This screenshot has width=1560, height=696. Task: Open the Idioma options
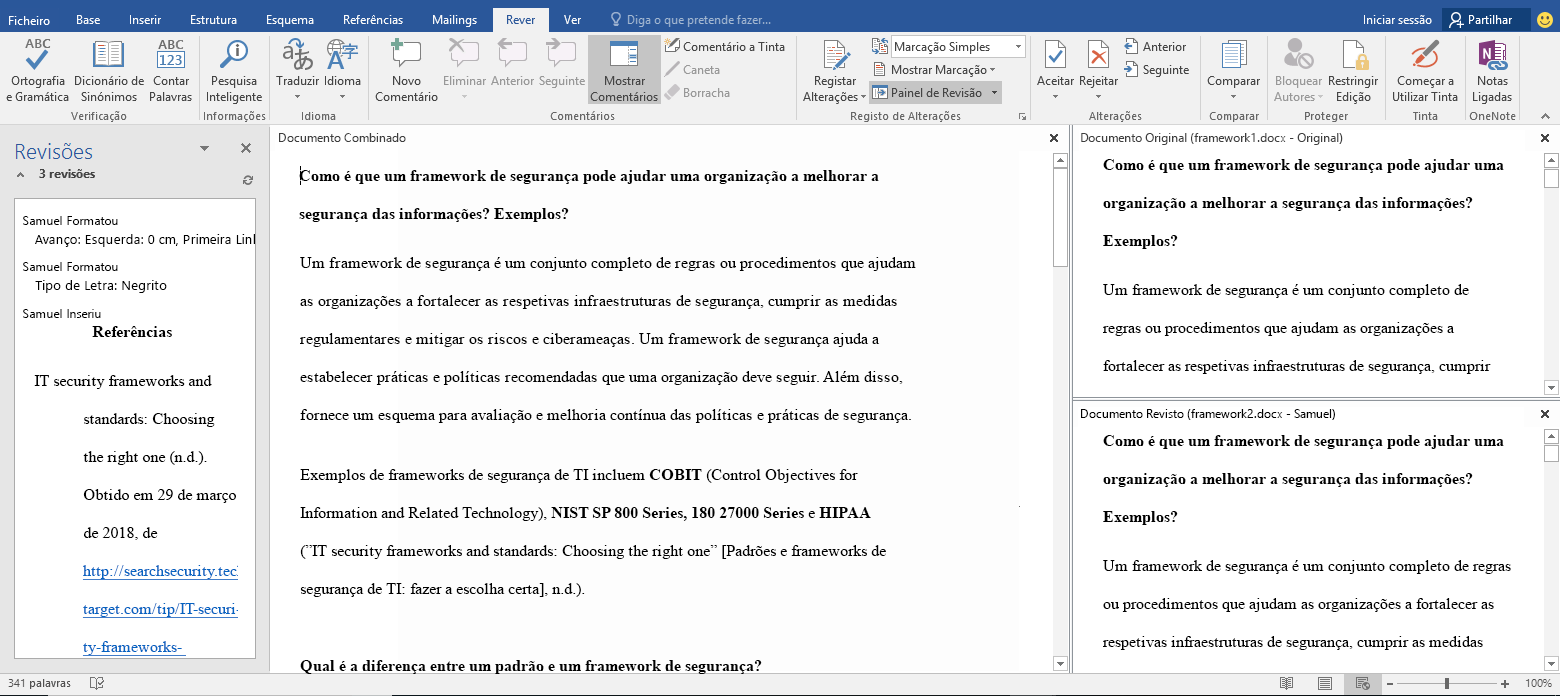click(342, 71)
